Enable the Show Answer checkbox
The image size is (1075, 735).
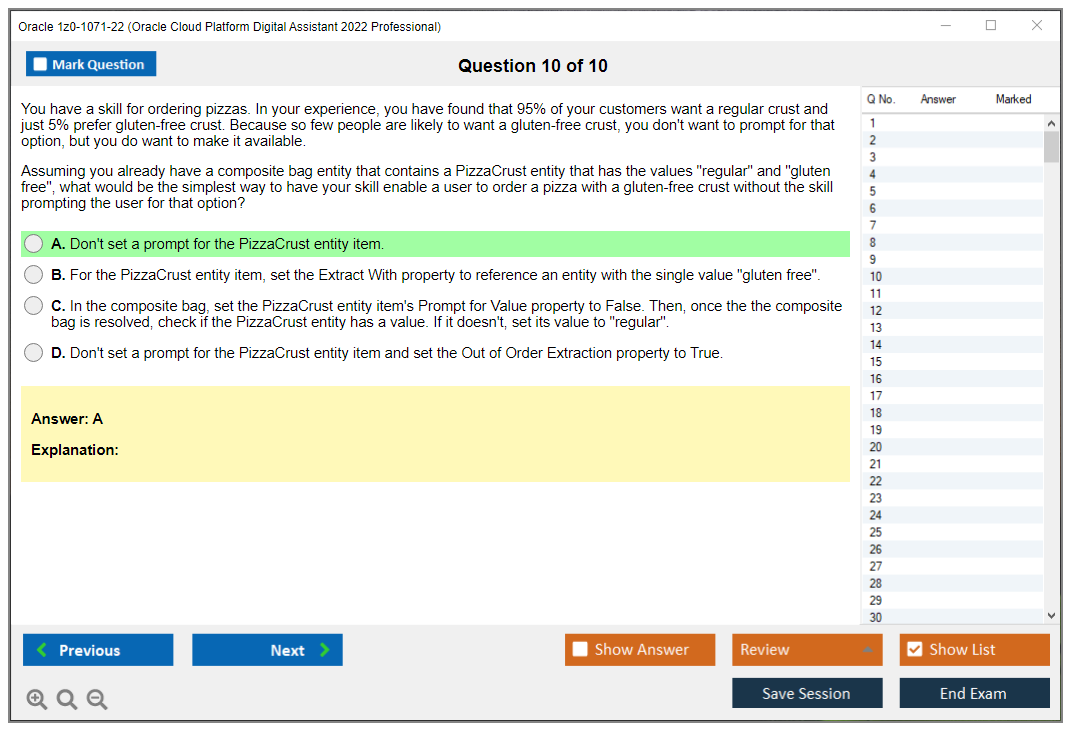[580, 649]
